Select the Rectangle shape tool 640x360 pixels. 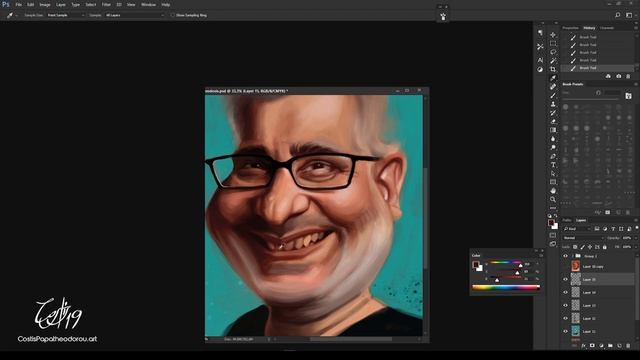pos(553,182)
